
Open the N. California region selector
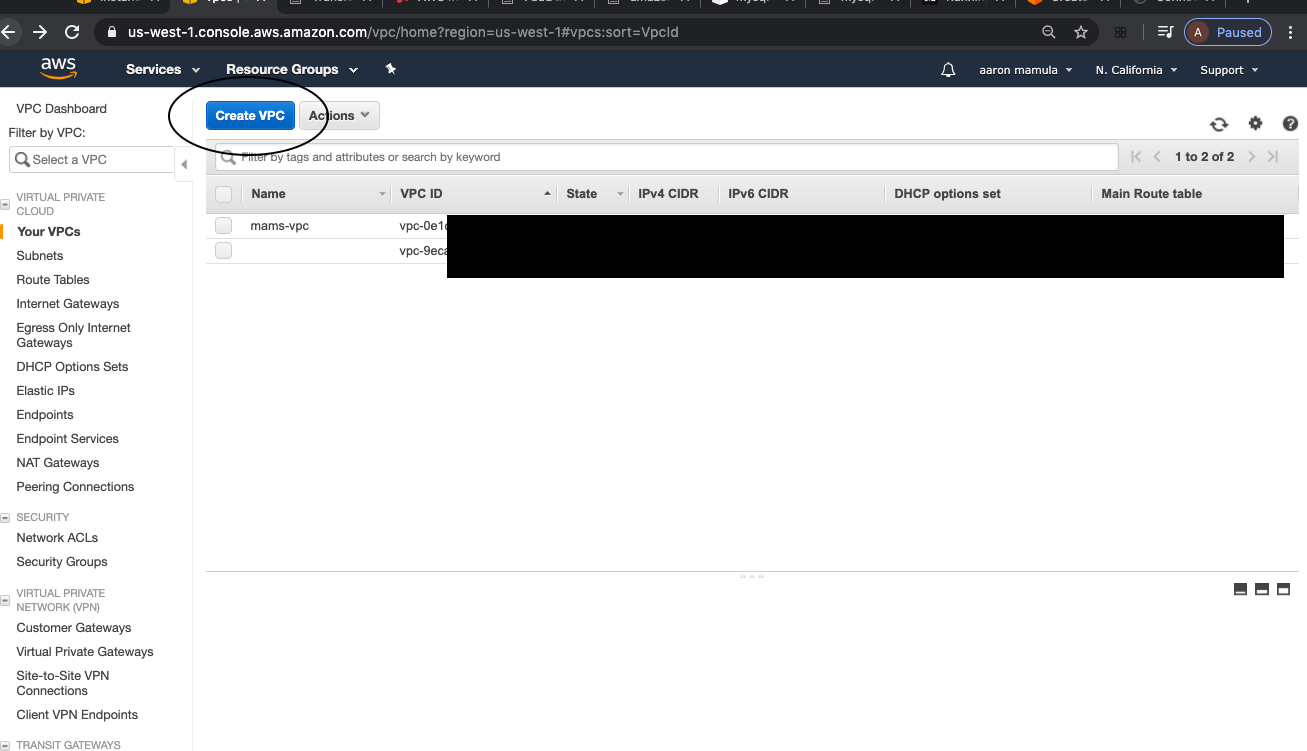click(1137, 70)
